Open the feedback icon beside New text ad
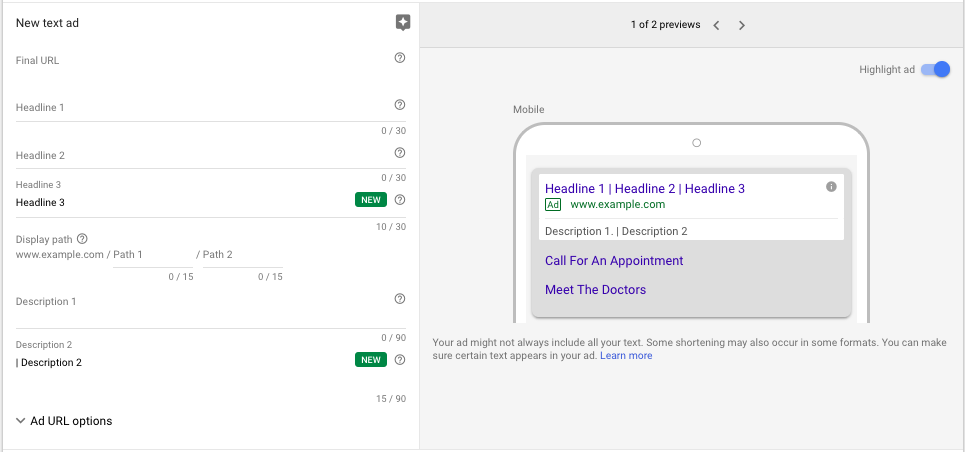965x452 pixels. (x=402, y=23)
